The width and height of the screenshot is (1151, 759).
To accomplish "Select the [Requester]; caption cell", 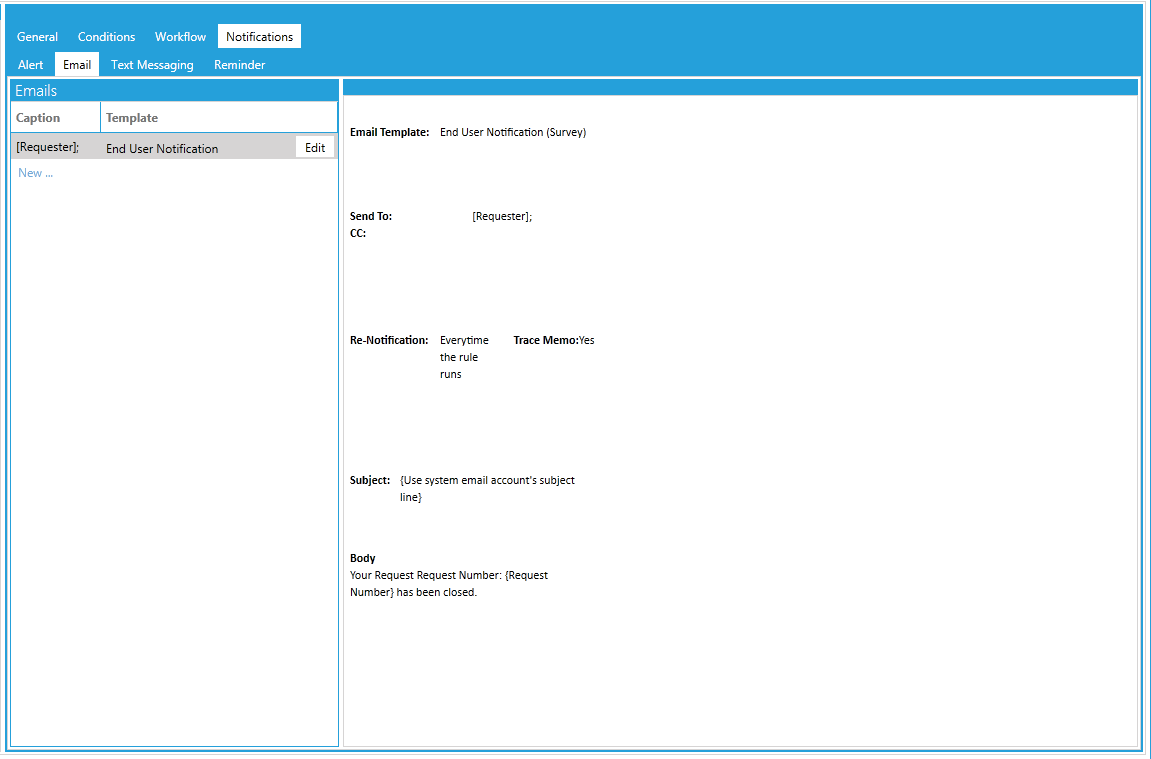I will [x=48, y=147].
